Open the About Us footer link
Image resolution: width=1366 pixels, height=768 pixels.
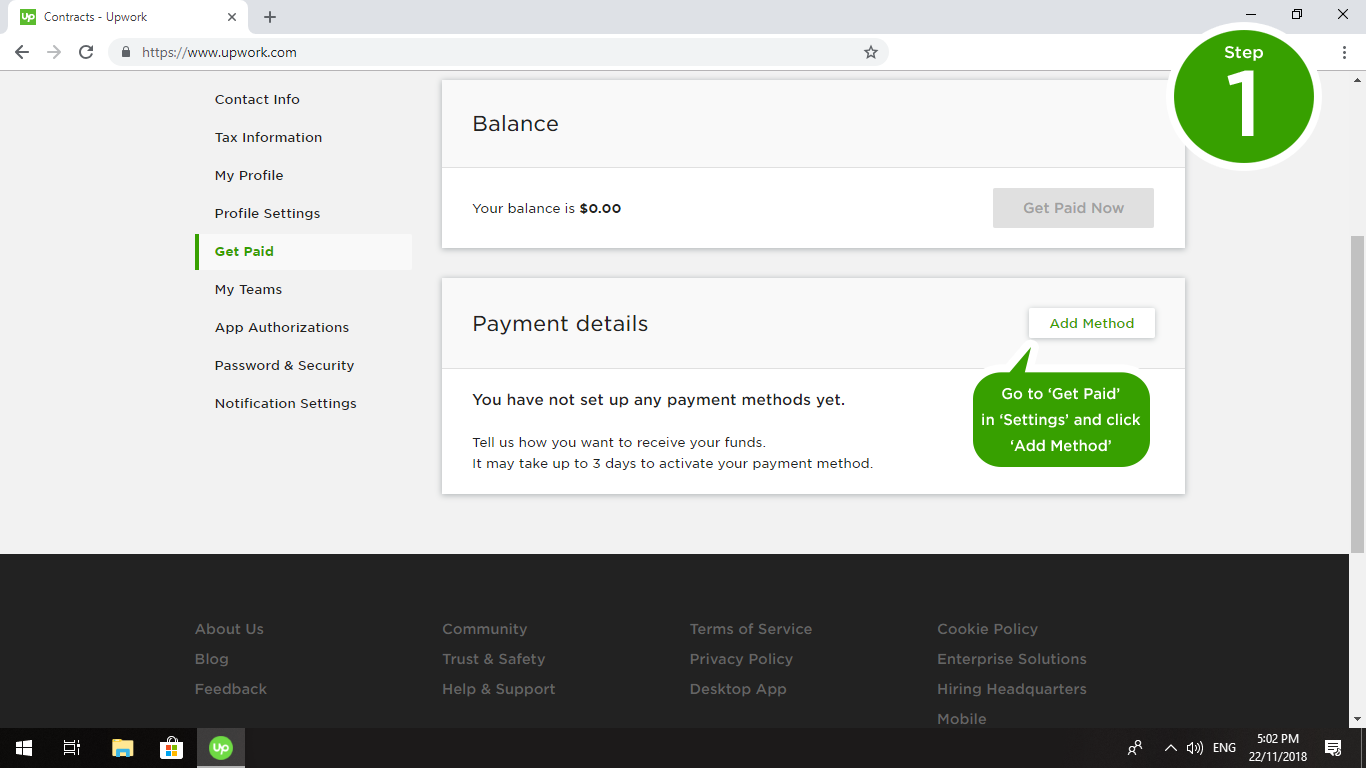point(229,629)
